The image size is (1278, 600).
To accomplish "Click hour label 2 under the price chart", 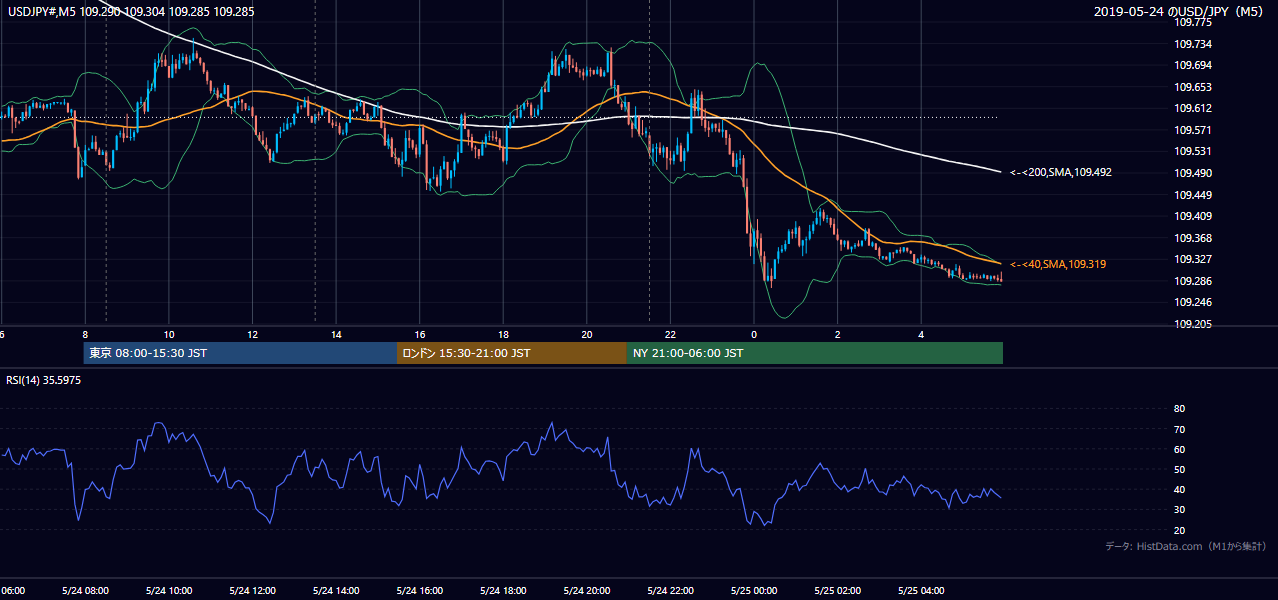I will tap(838, 334).
